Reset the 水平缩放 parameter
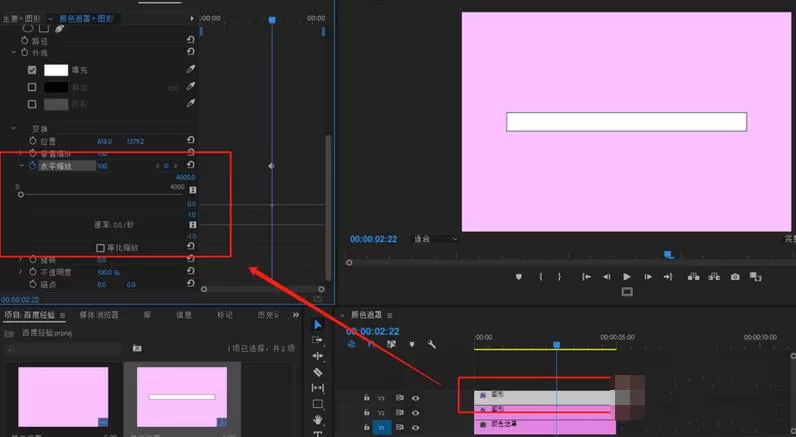Viewport: 796px width, 437px height. 190,165
